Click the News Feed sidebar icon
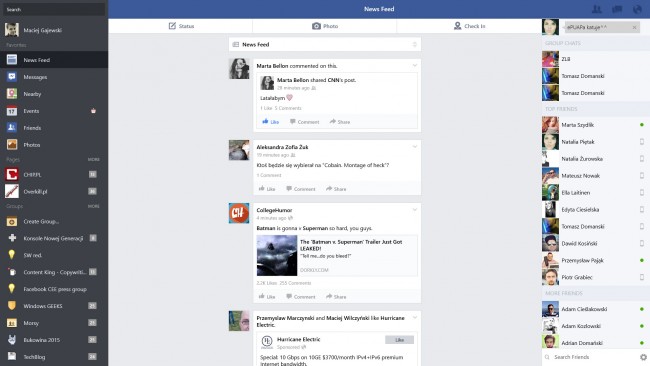This screenshot has height=366, width=650. coord(12,60)
